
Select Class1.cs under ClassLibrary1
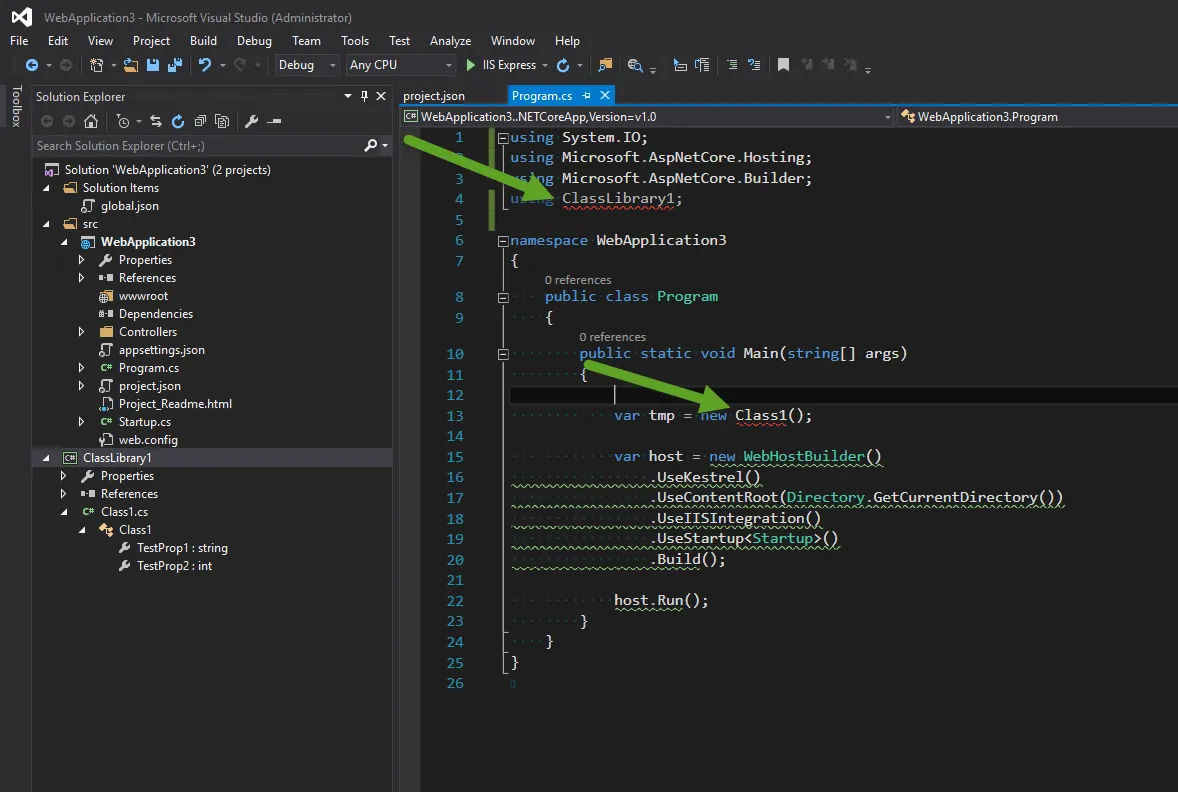124,512
